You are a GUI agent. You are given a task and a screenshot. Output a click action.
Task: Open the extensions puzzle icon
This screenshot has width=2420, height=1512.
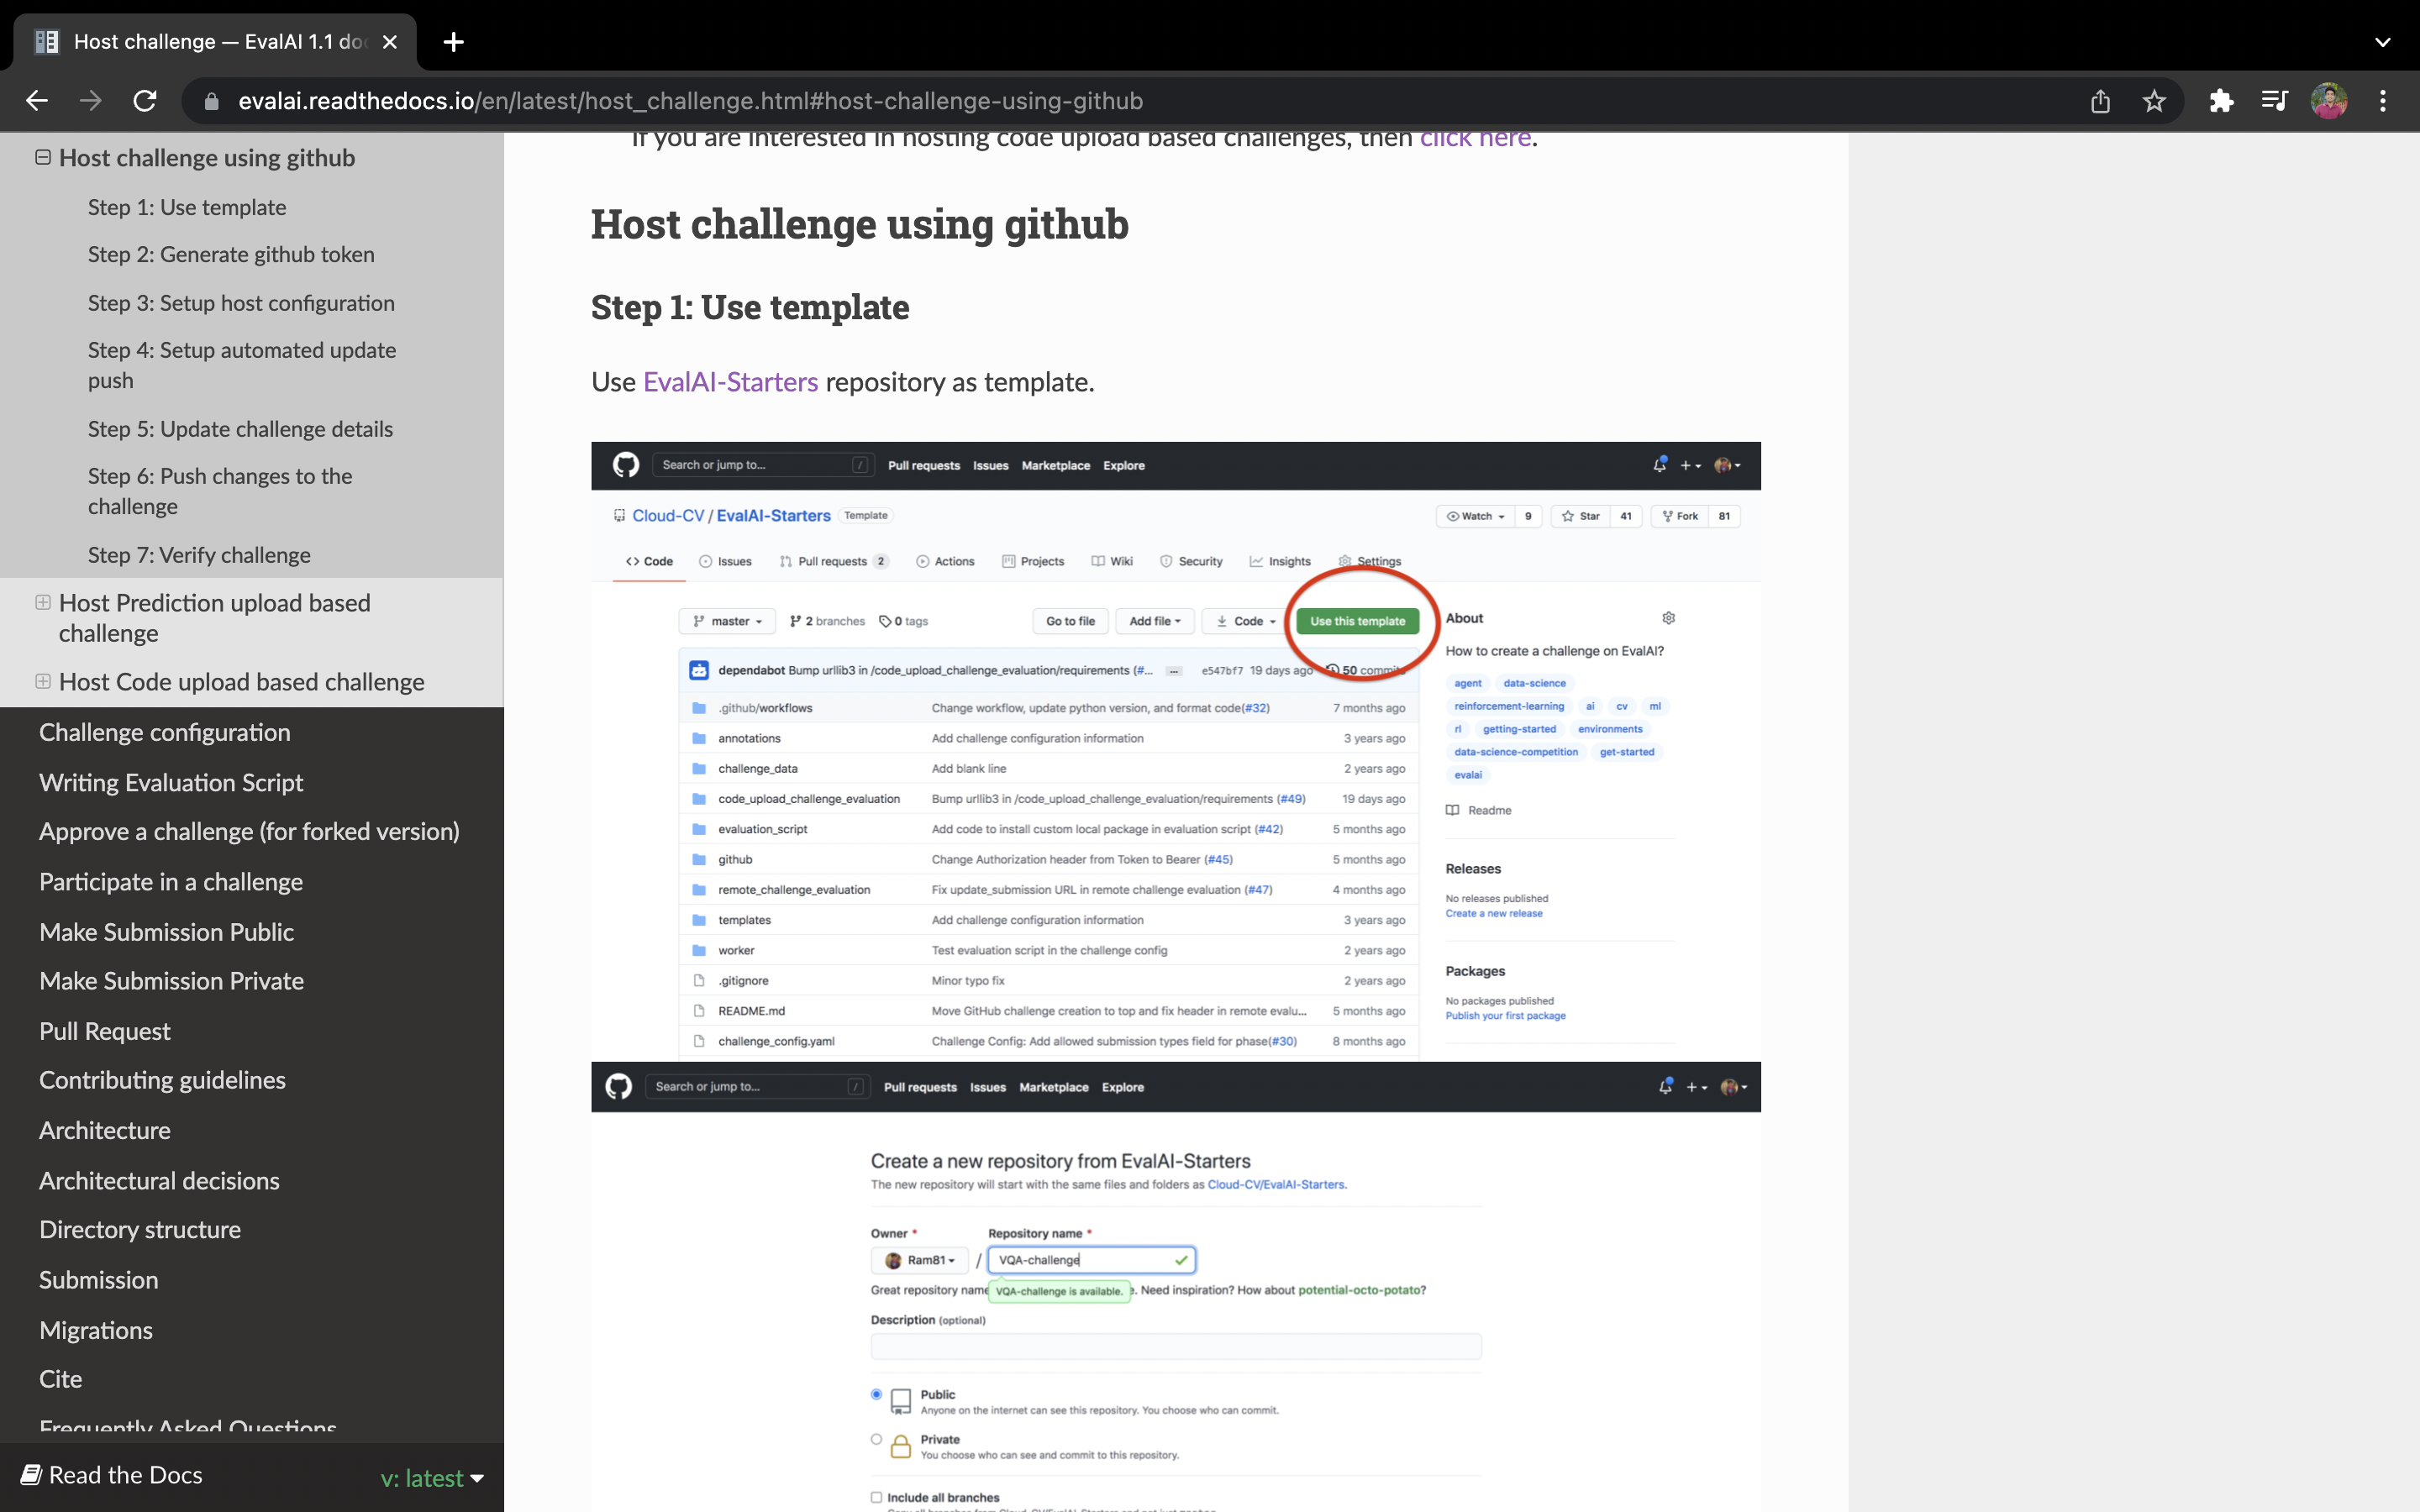(x=2221, y=101)
